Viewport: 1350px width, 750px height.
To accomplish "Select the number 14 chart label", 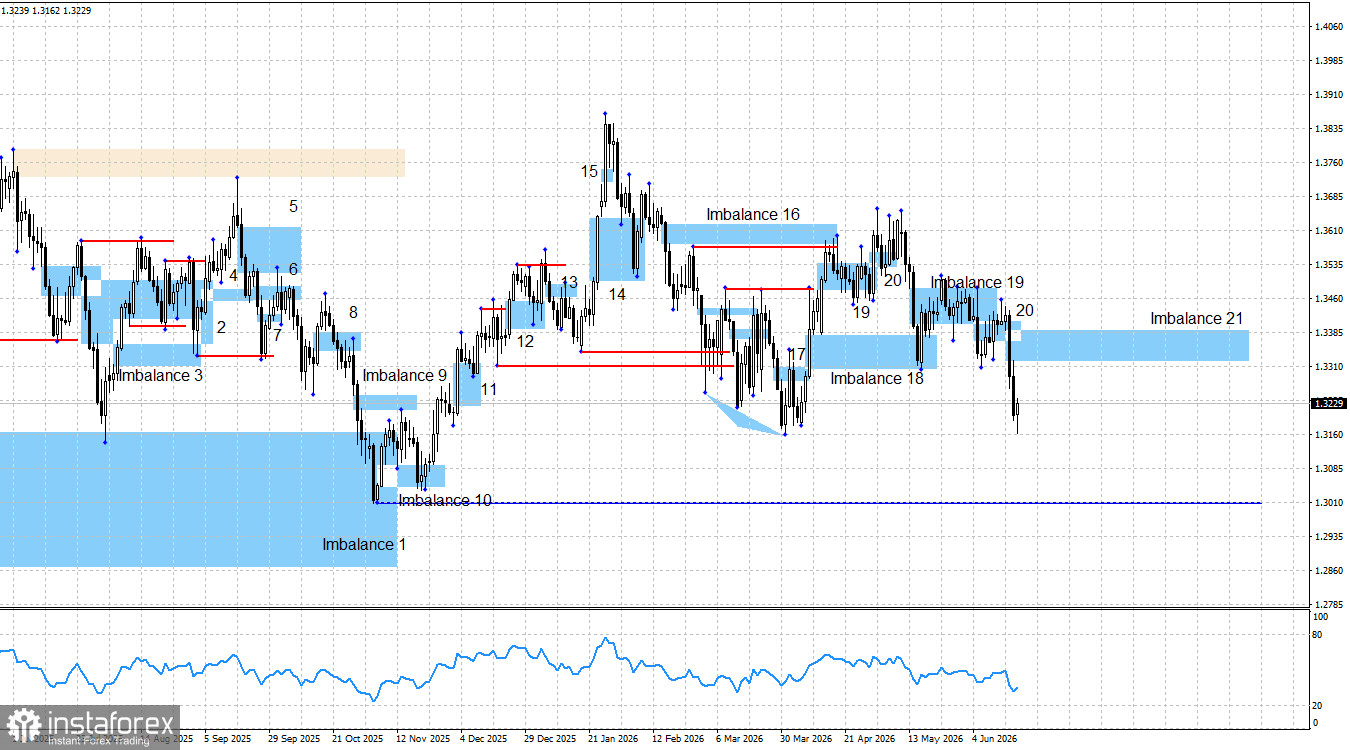I will (617, 294).
